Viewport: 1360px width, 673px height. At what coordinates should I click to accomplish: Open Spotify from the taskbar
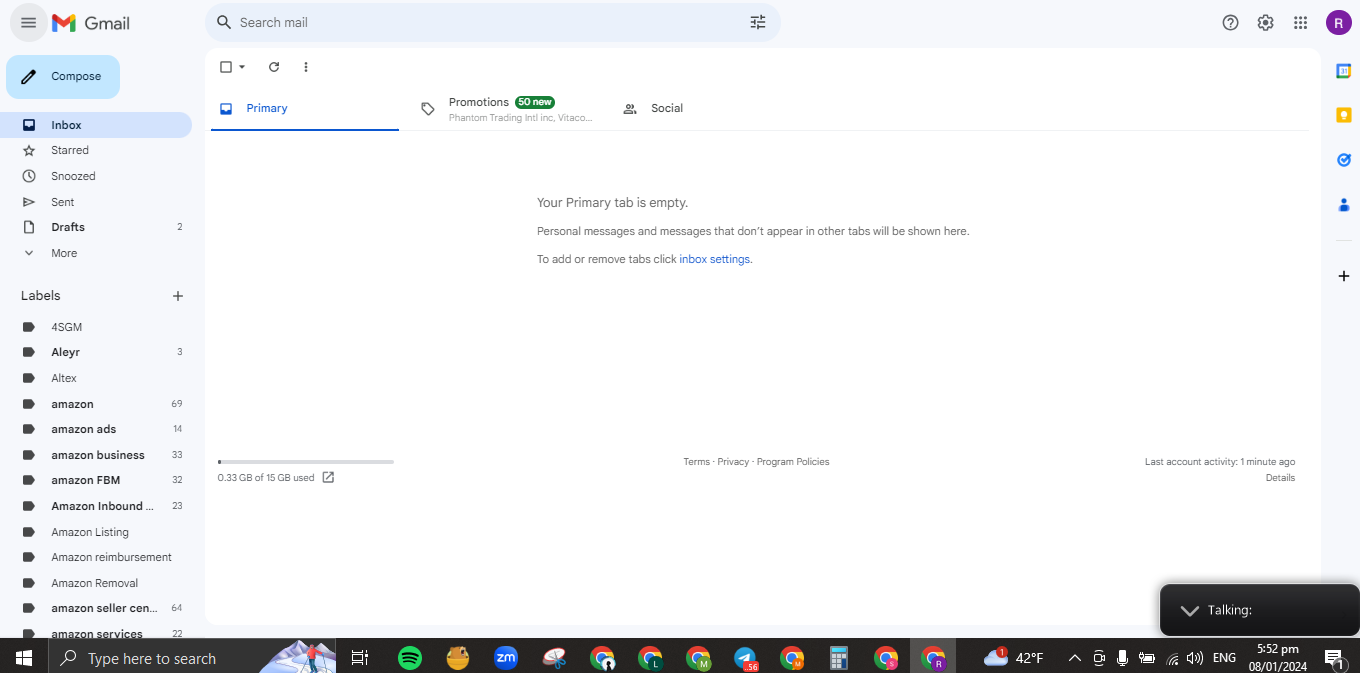(410, 658)
